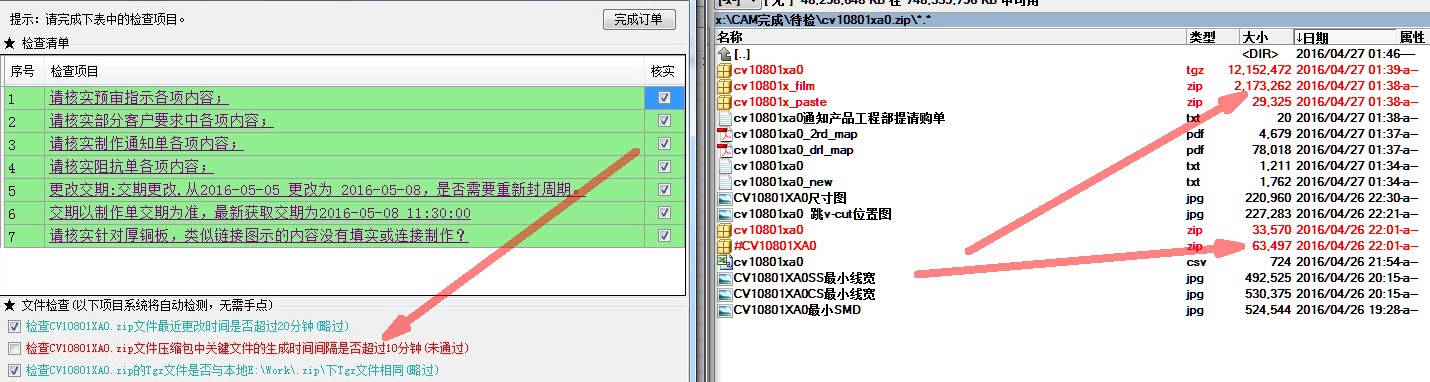Click the cv10801xa0 tgz archive icon
Viewport: 1430px width, 382px height.
point(725,70)
